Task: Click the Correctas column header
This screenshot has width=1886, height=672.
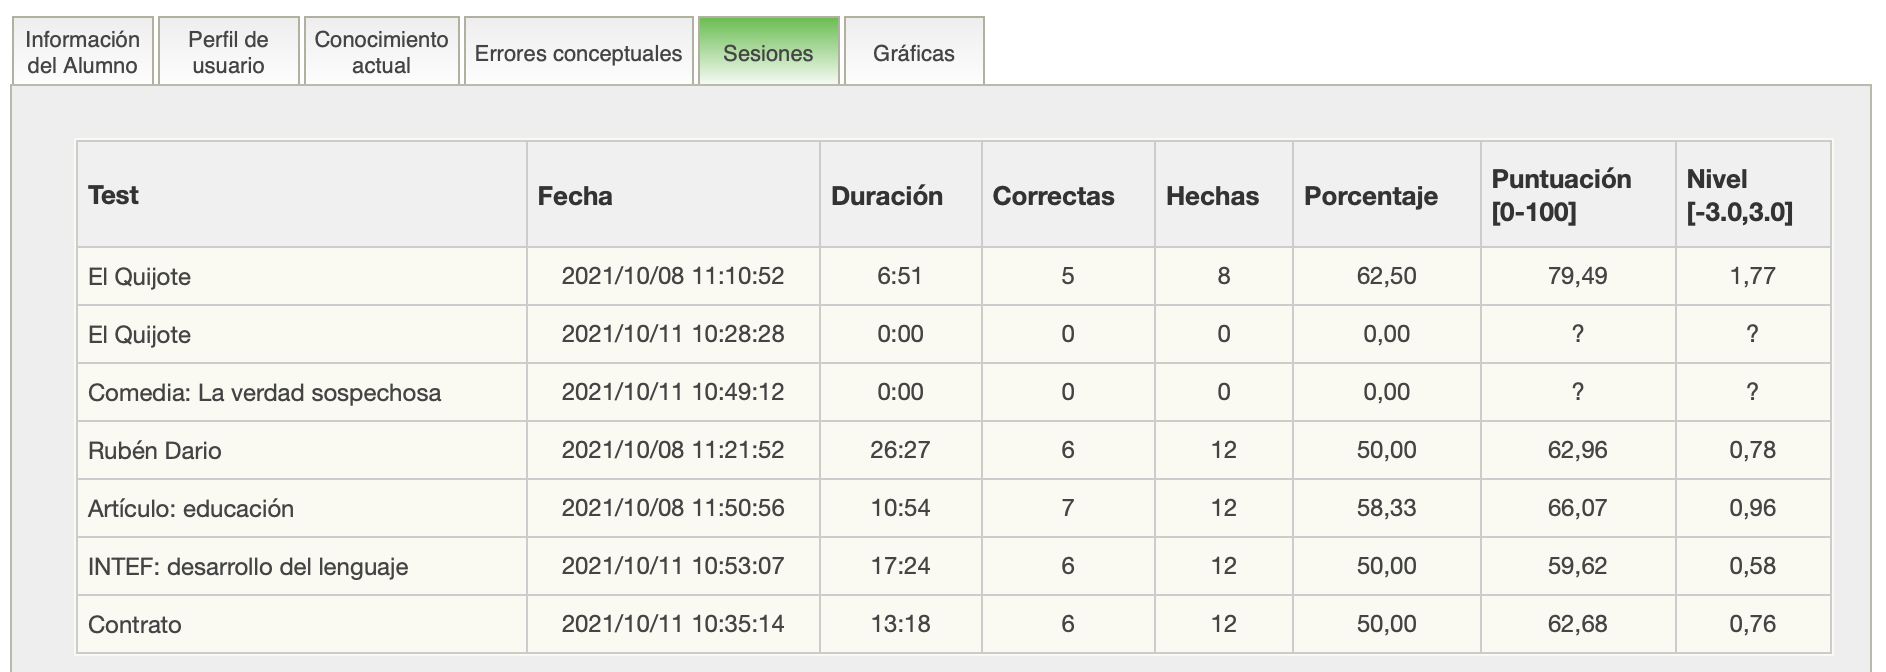Action: 1053,196
